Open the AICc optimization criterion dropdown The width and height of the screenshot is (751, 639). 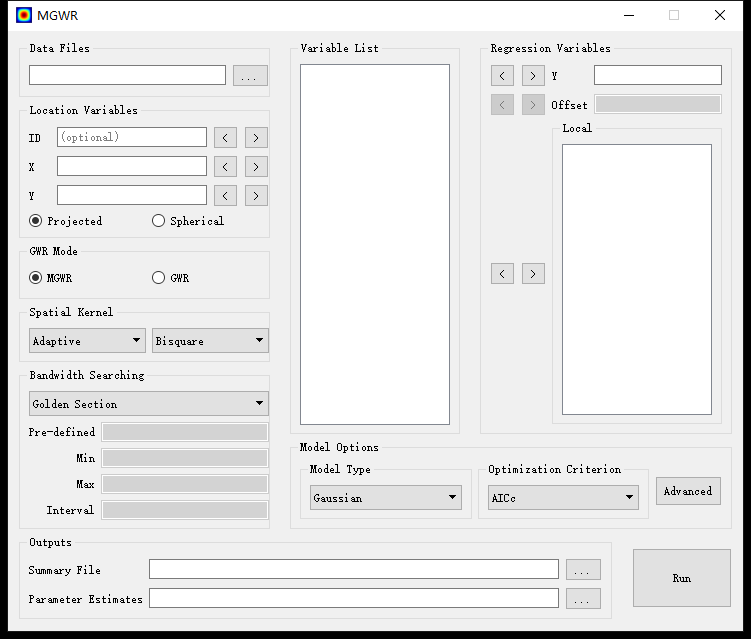click(x=563, y=498)
